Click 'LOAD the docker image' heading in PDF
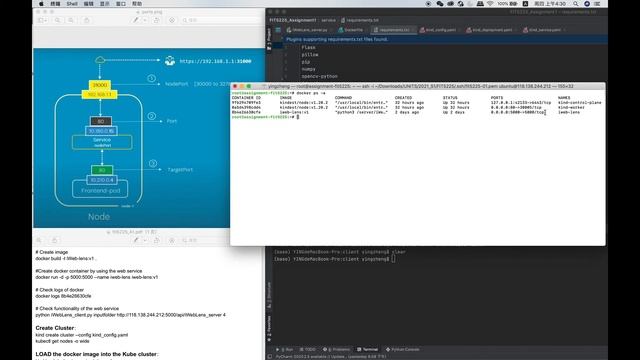Image resolution: width=640 pixels, height=360 pixels. [97, 354]
